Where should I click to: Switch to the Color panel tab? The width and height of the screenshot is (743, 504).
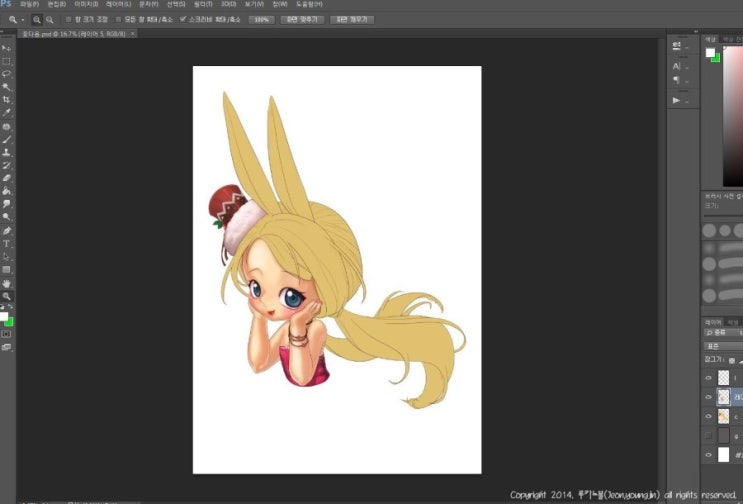coord(710,39)
